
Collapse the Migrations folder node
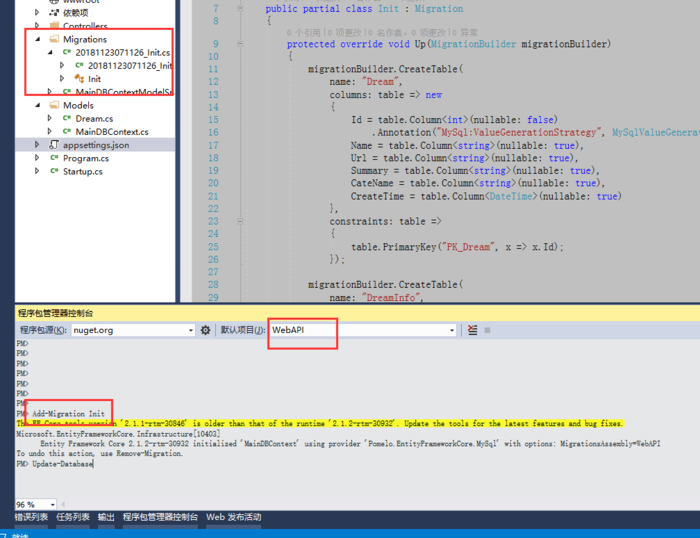pos(38,39)
